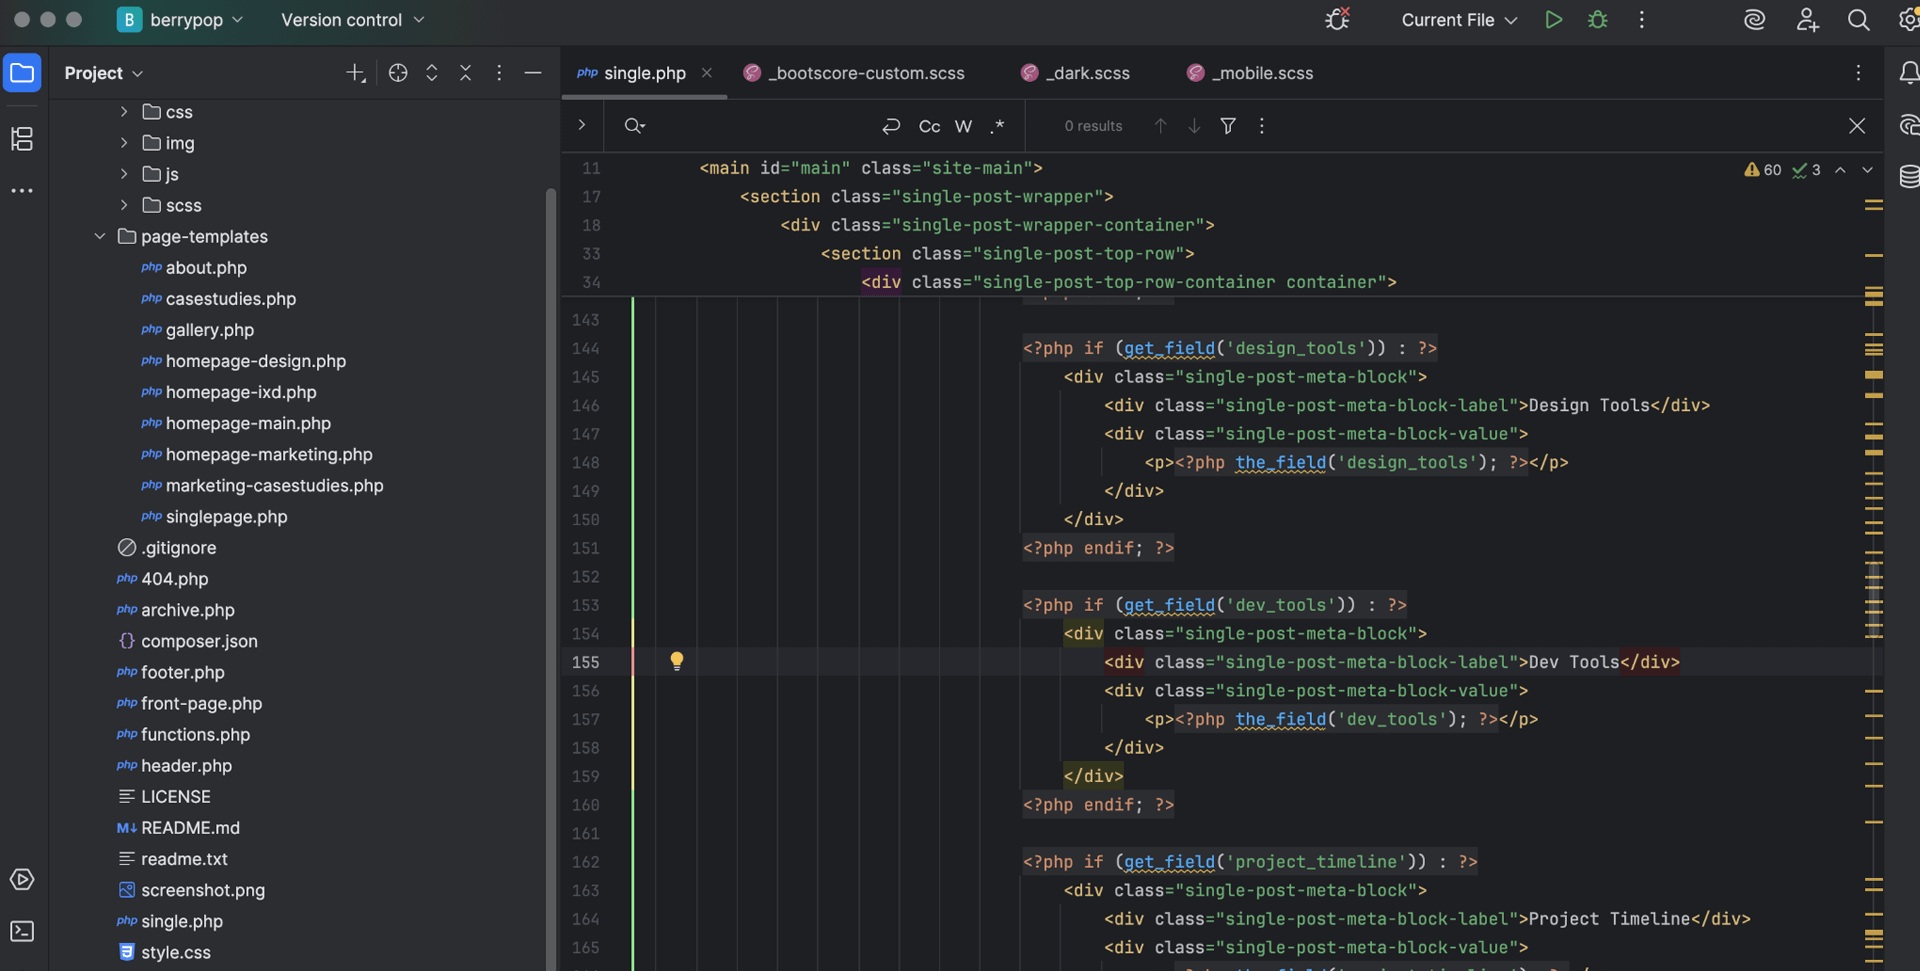The width and height of the screenshot is (1920, 971).
Task: Click the filter search results icon
Action: click(1228, 126)
